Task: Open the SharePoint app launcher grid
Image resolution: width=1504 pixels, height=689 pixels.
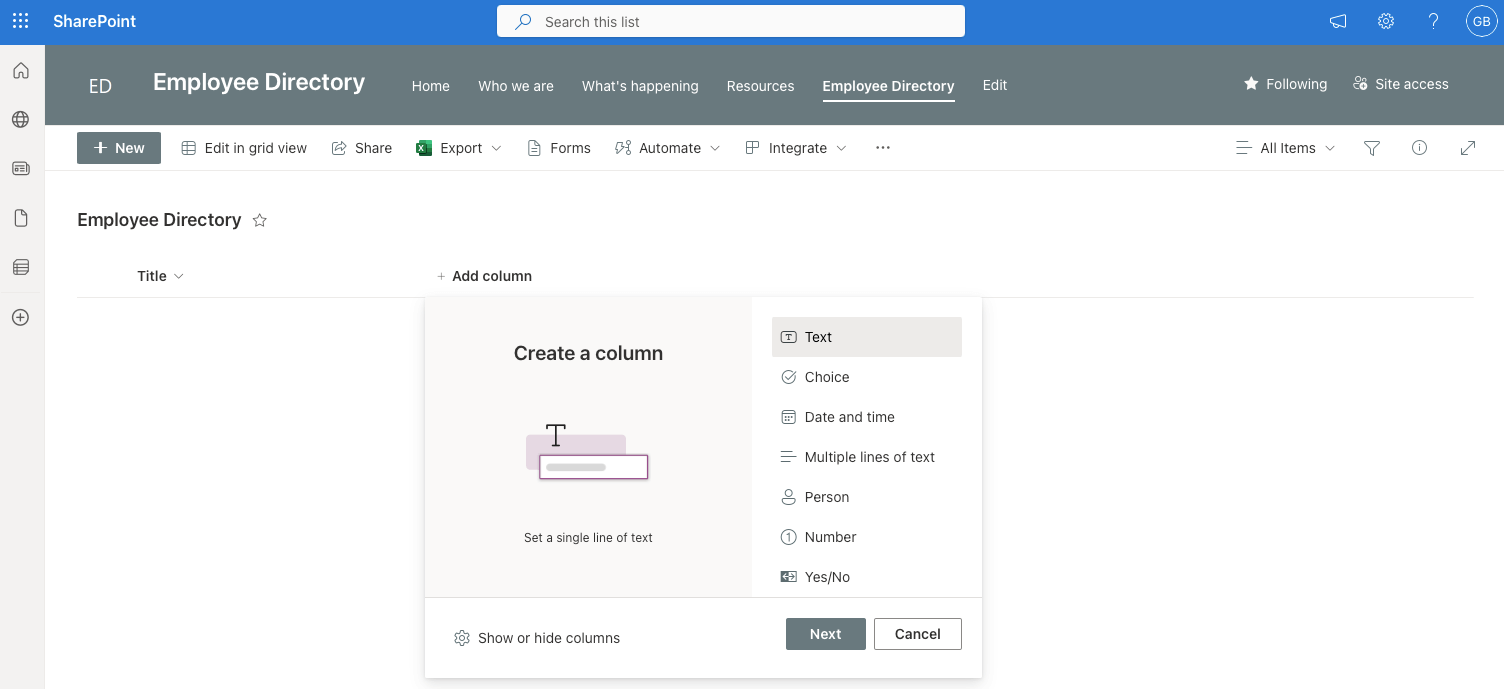Action: click(x=20, y=20)
